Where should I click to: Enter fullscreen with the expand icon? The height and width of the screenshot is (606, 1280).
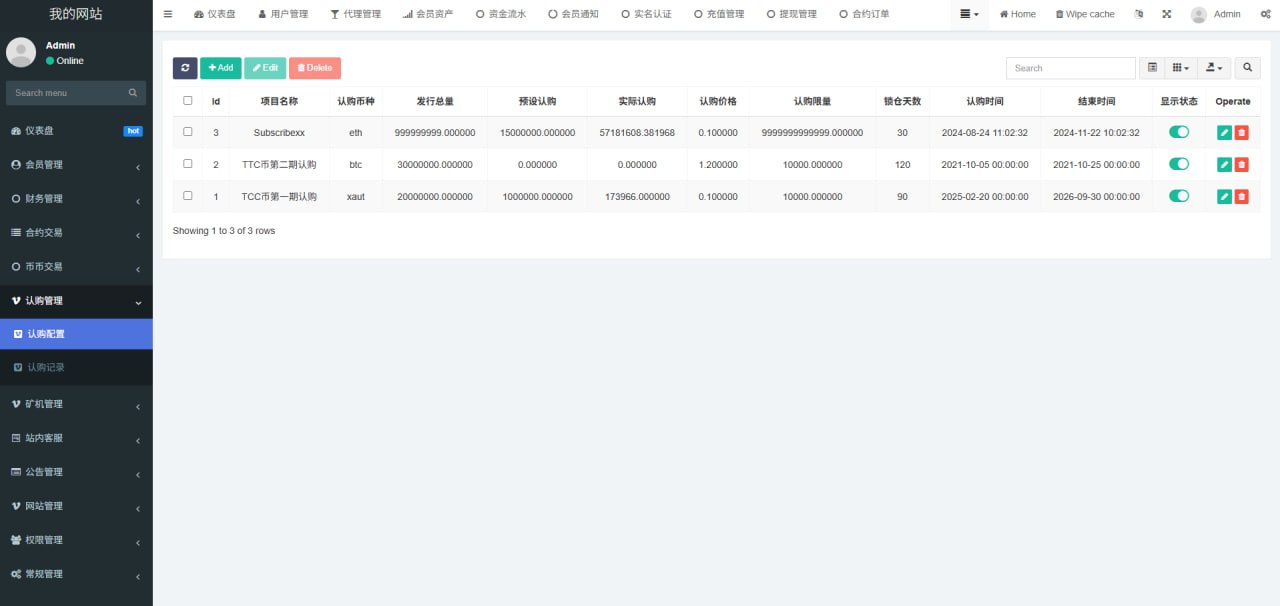click(1167, 14)
